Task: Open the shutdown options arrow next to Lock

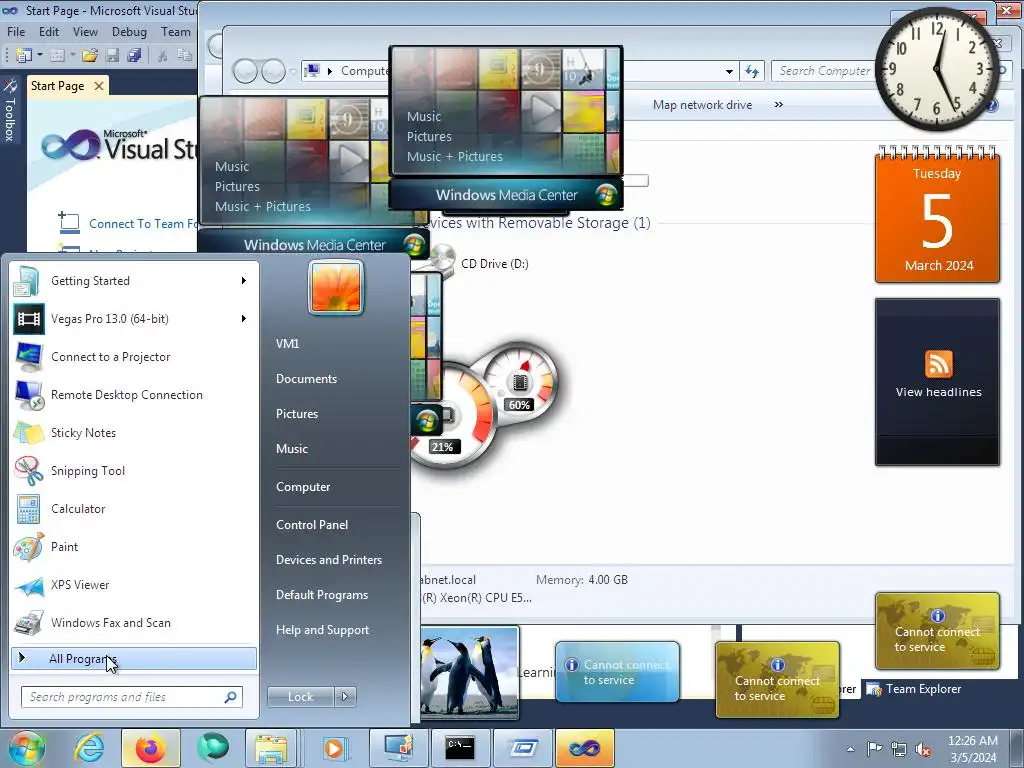Action: [x=345, y=697]
